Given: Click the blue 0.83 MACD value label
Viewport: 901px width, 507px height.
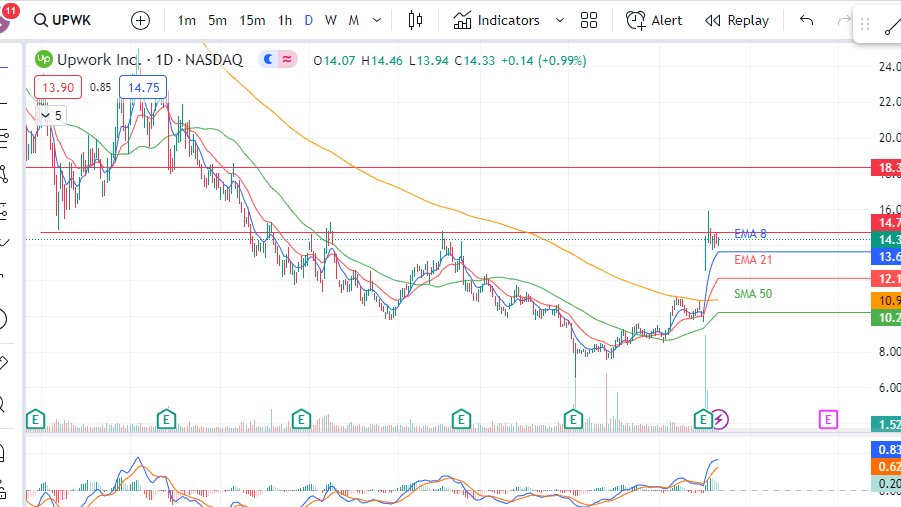Looking at the screenshot, I should [886, 450].
